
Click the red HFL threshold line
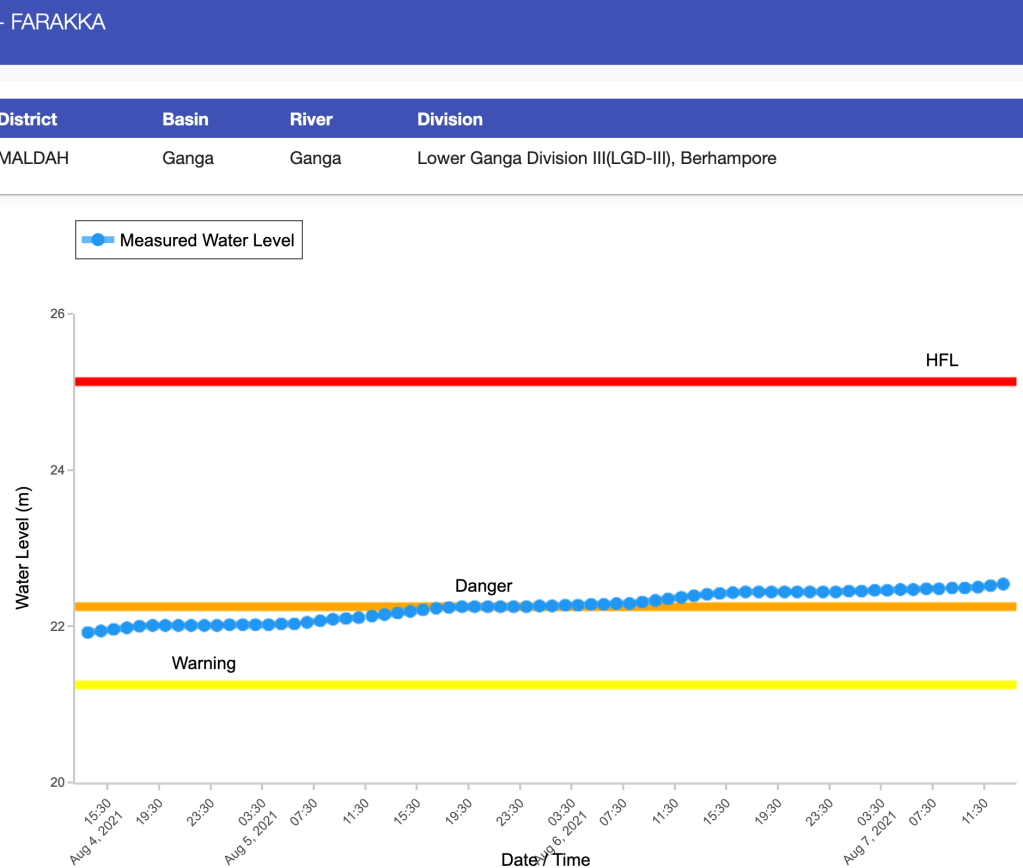click(500, 381)
